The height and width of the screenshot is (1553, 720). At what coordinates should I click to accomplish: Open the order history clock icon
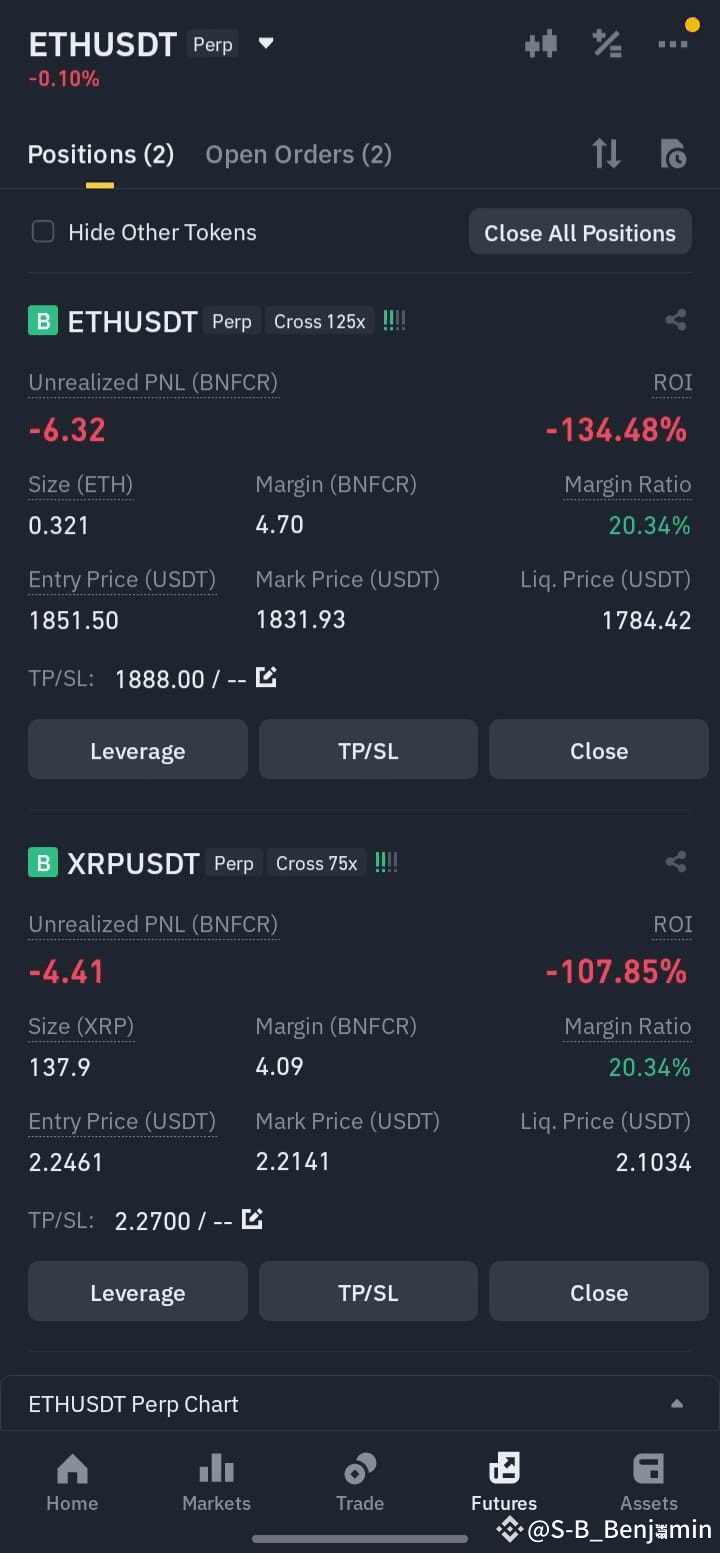click(x=673, y=154)
